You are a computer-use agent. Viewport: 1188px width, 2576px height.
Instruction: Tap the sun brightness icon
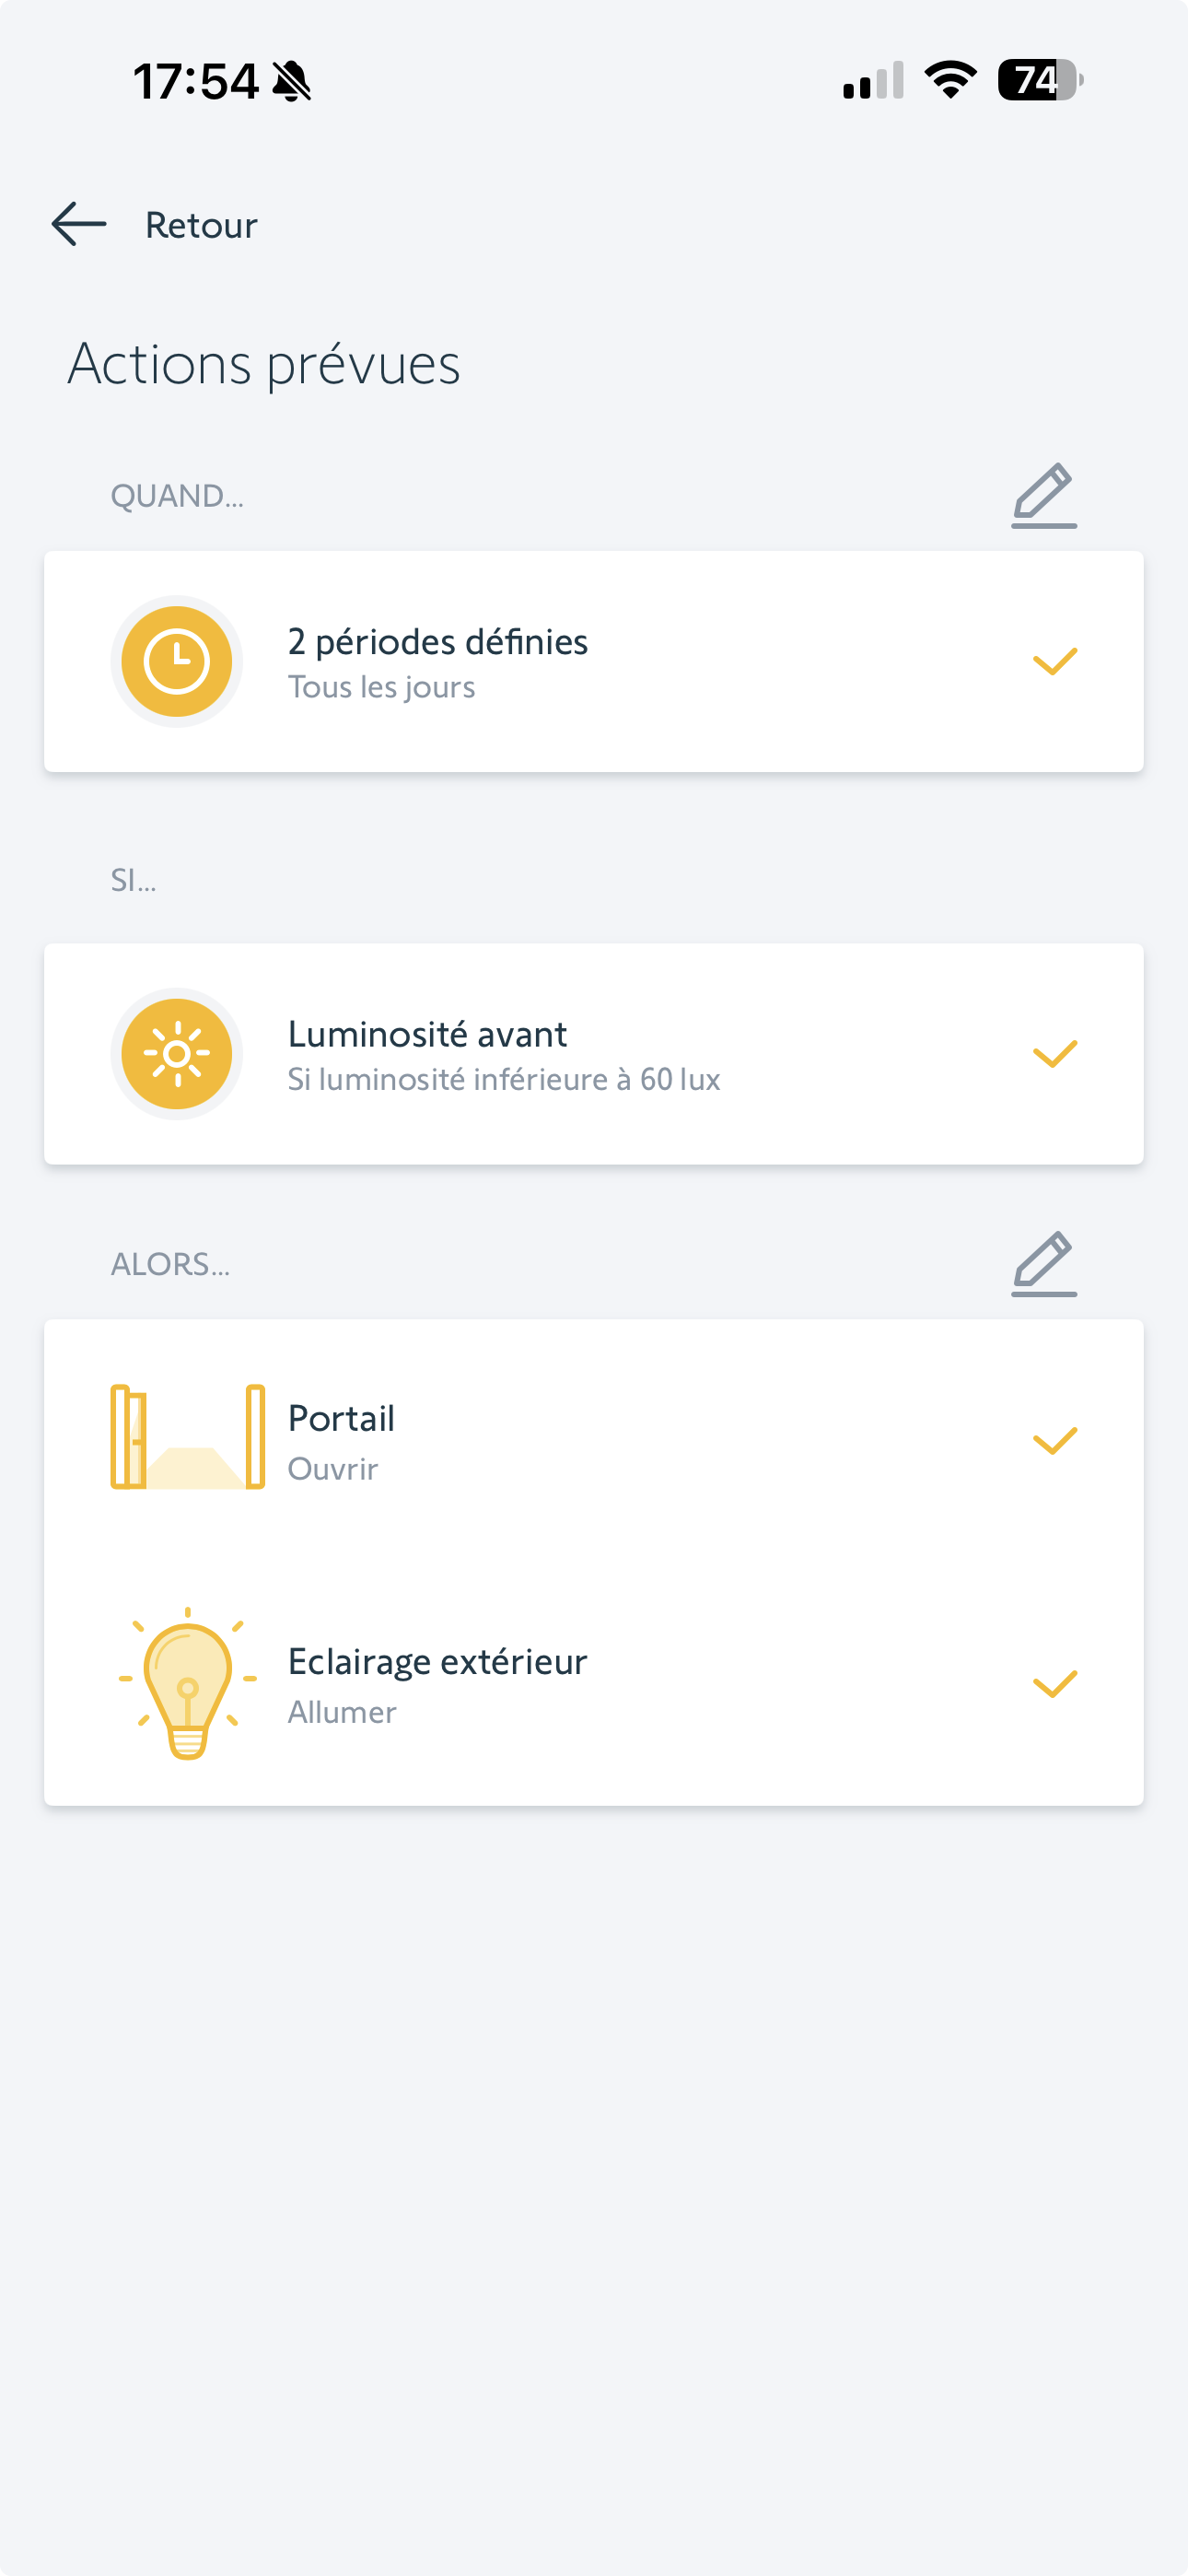[177, 1054]
